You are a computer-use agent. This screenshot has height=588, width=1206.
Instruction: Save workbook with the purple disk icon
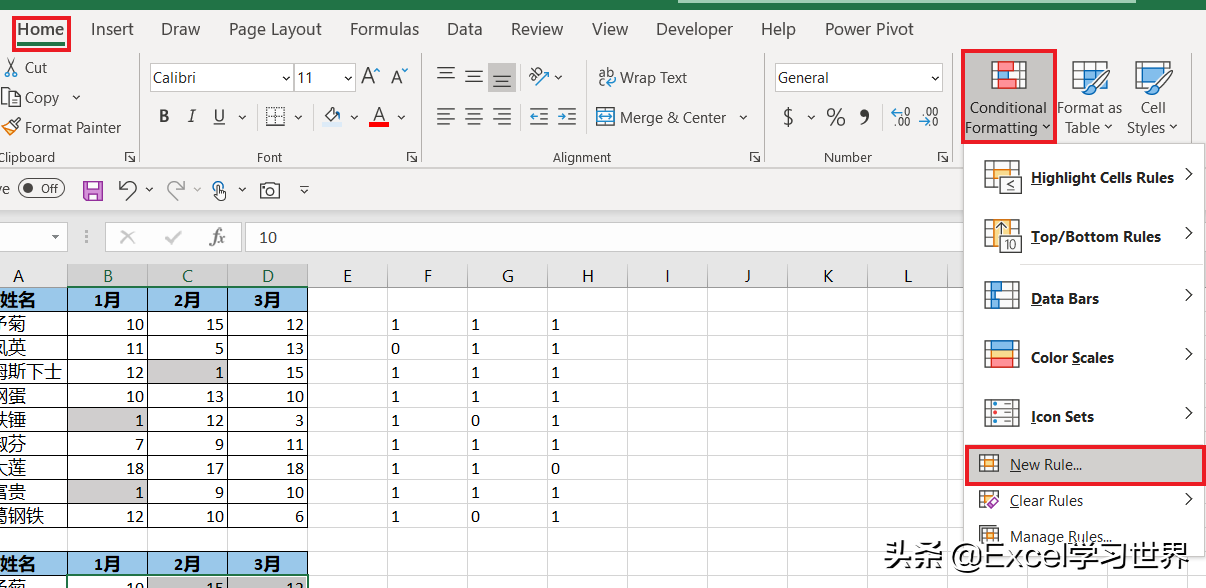pos(93,189)
